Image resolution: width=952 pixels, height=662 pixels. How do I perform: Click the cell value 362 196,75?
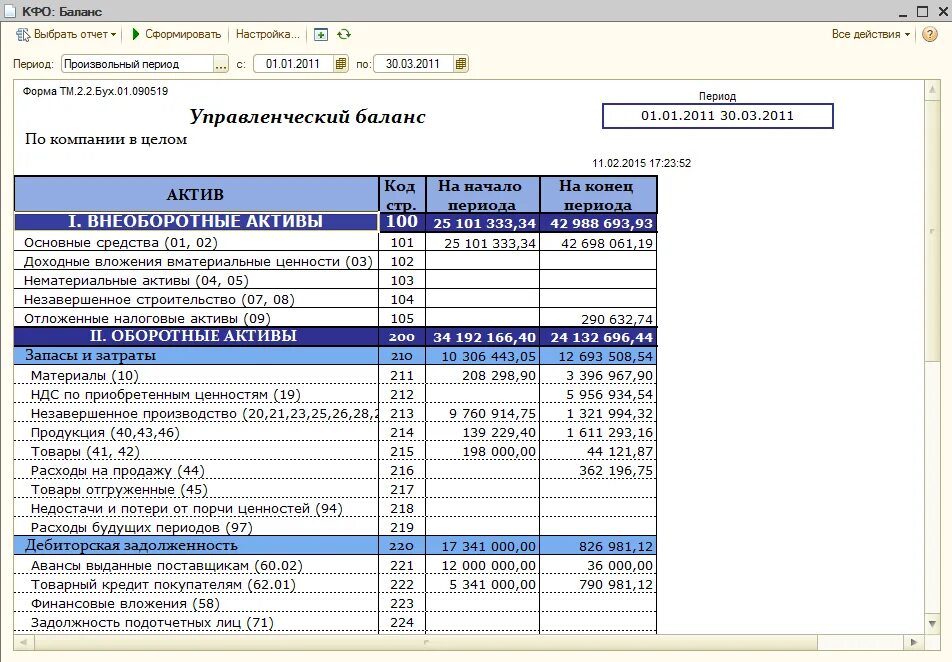(x=598, y=471)
